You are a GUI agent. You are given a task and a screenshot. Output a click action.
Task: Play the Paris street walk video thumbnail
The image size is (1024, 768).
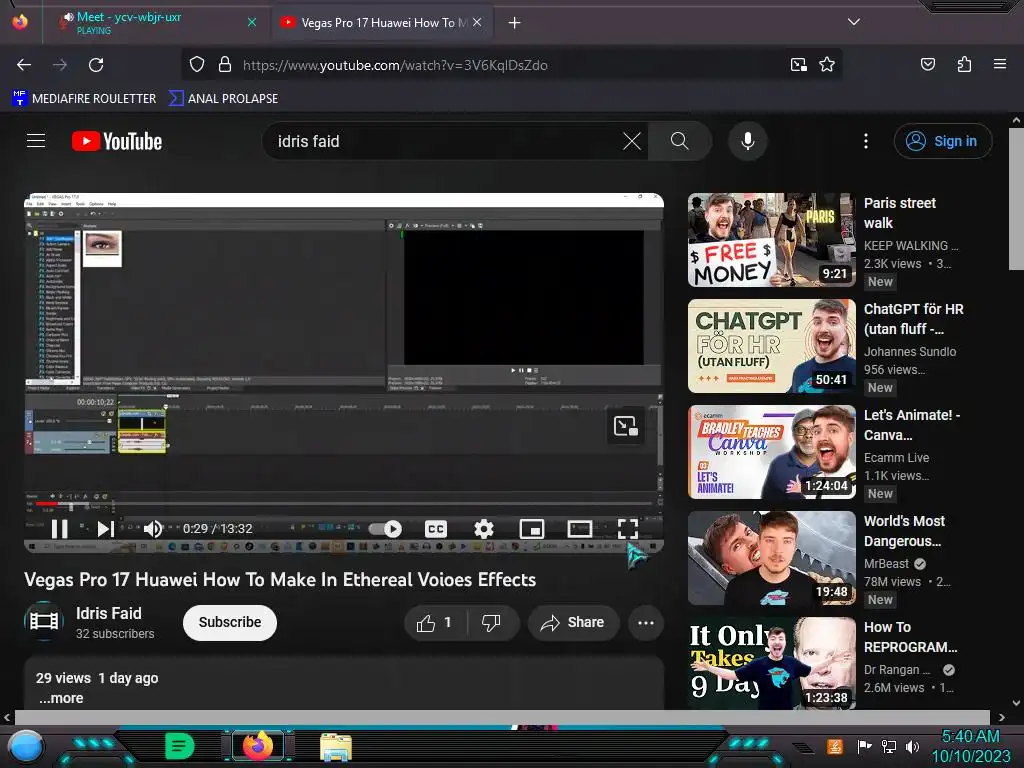(x=771, y=240)
